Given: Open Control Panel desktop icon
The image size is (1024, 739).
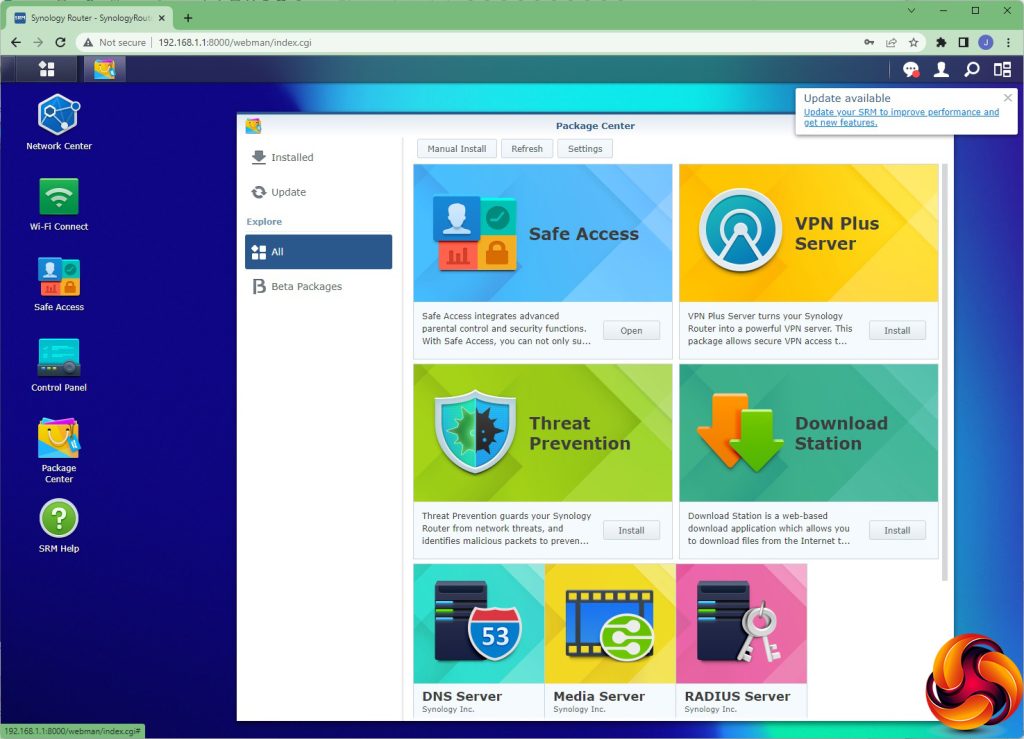Looking at the screenshot, I should 59,365.
